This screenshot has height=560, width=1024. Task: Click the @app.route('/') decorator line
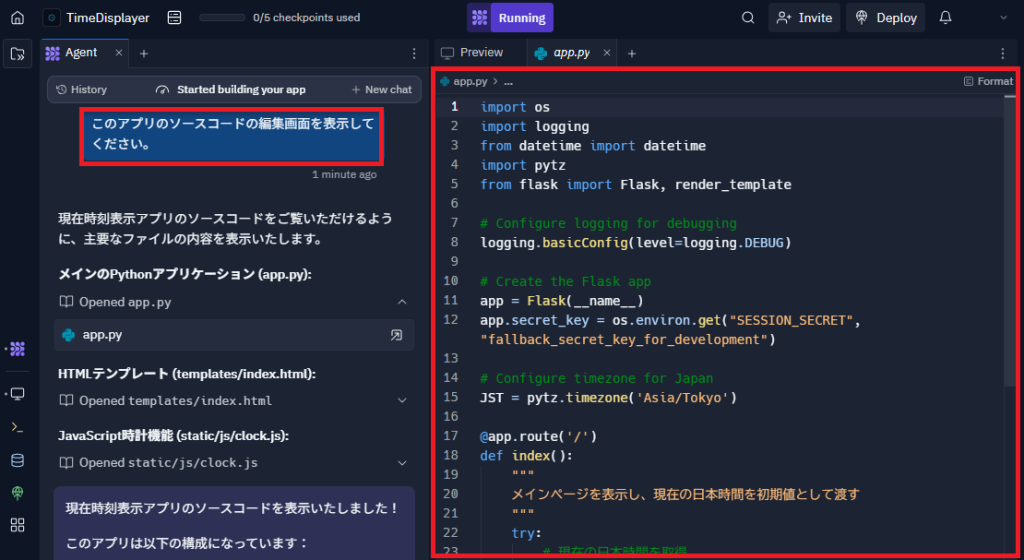coord(538,436)
